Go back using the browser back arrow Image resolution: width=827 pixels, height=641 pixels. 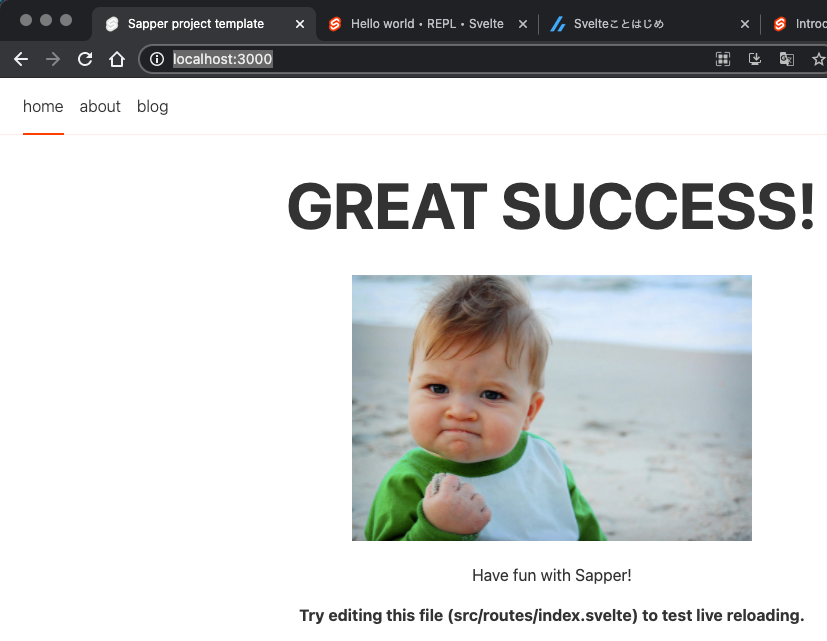pyautogui.click(x=21, y=59)
